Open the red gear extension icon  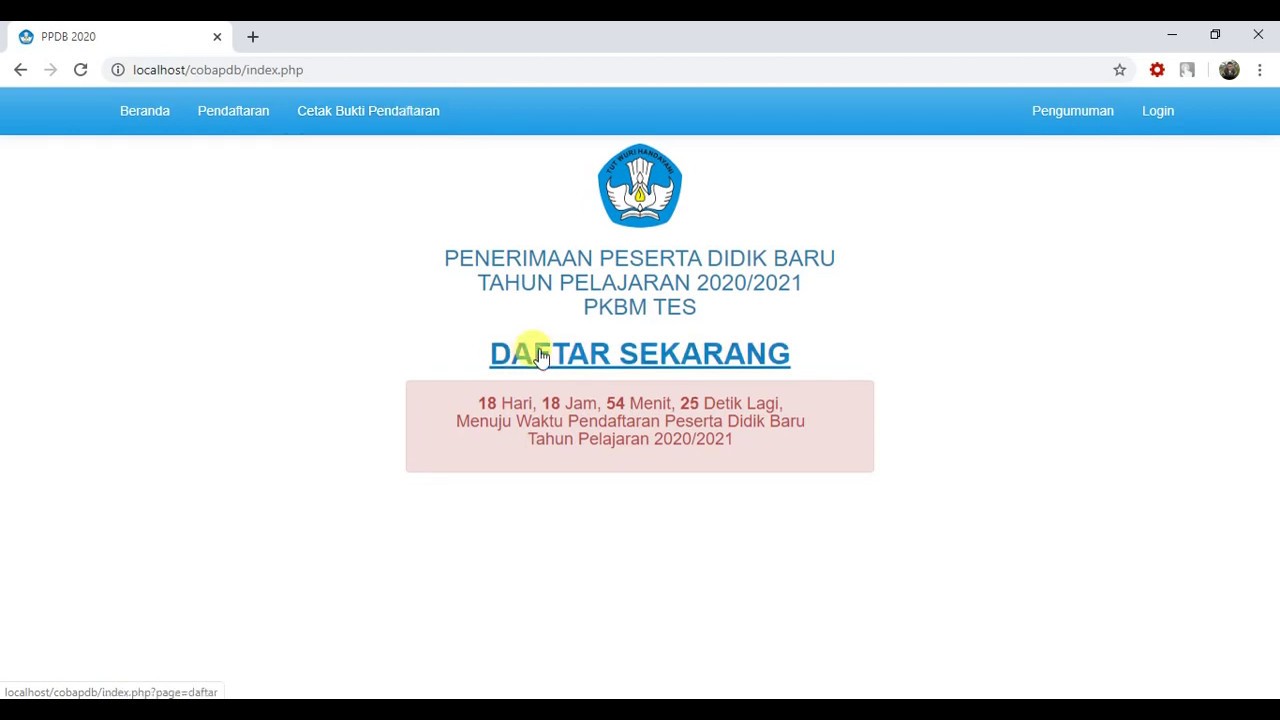[1157, 70]
